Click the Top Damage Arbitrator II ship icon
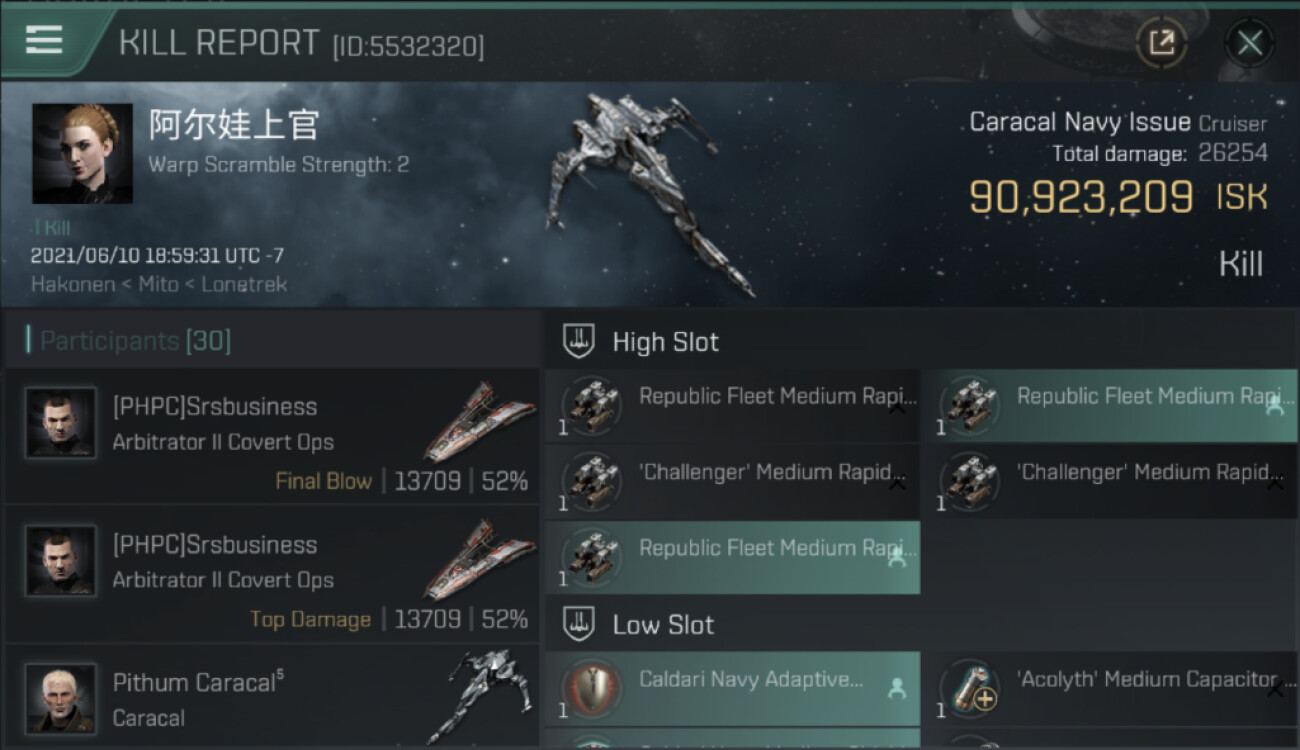 [x=473, y=560]
